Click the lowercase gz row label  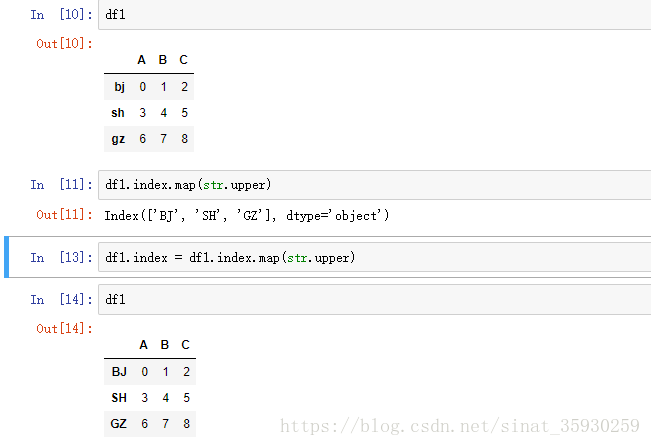(118, 139)
